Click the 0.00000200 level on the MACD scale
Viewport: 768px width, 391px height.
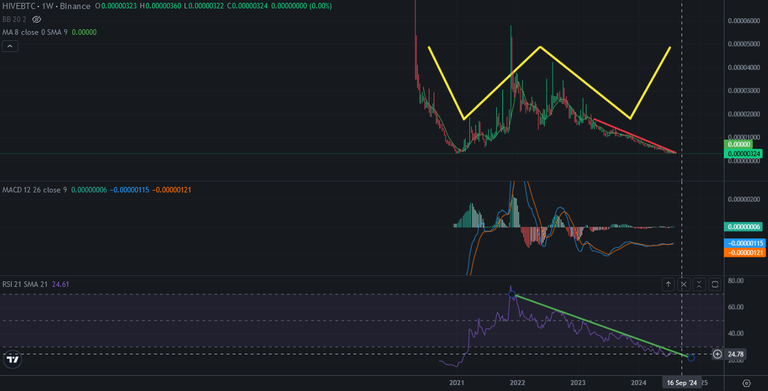(x=744, y=199)
